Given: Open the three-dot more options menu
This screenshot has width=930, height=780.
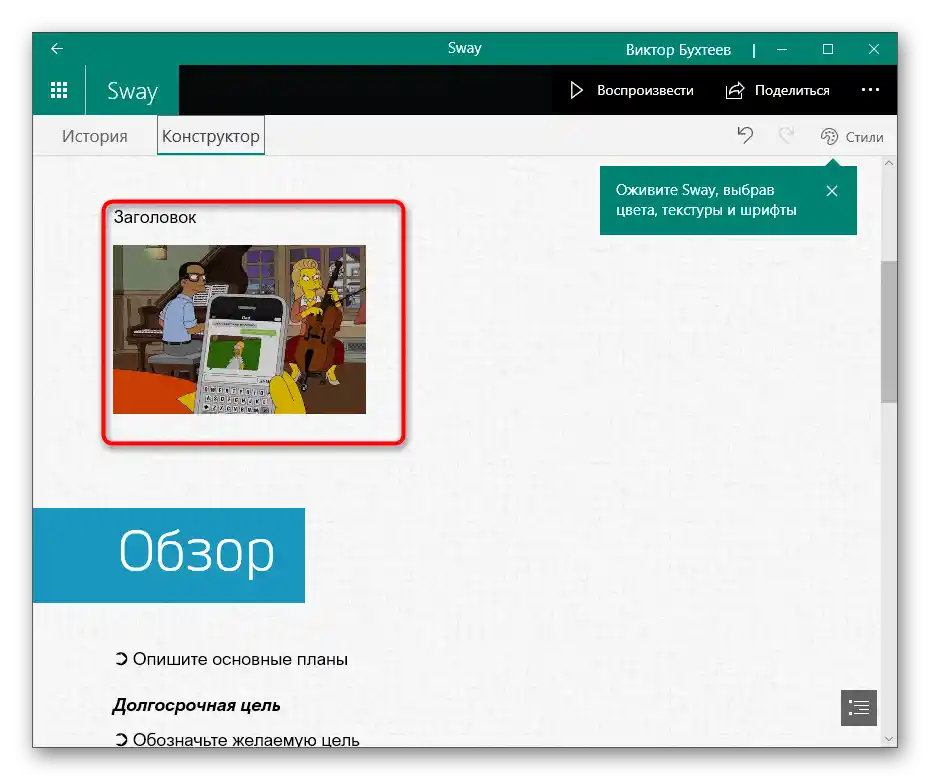Looking at the screenshot, I should pyautogui.click(x=870, y=90).
